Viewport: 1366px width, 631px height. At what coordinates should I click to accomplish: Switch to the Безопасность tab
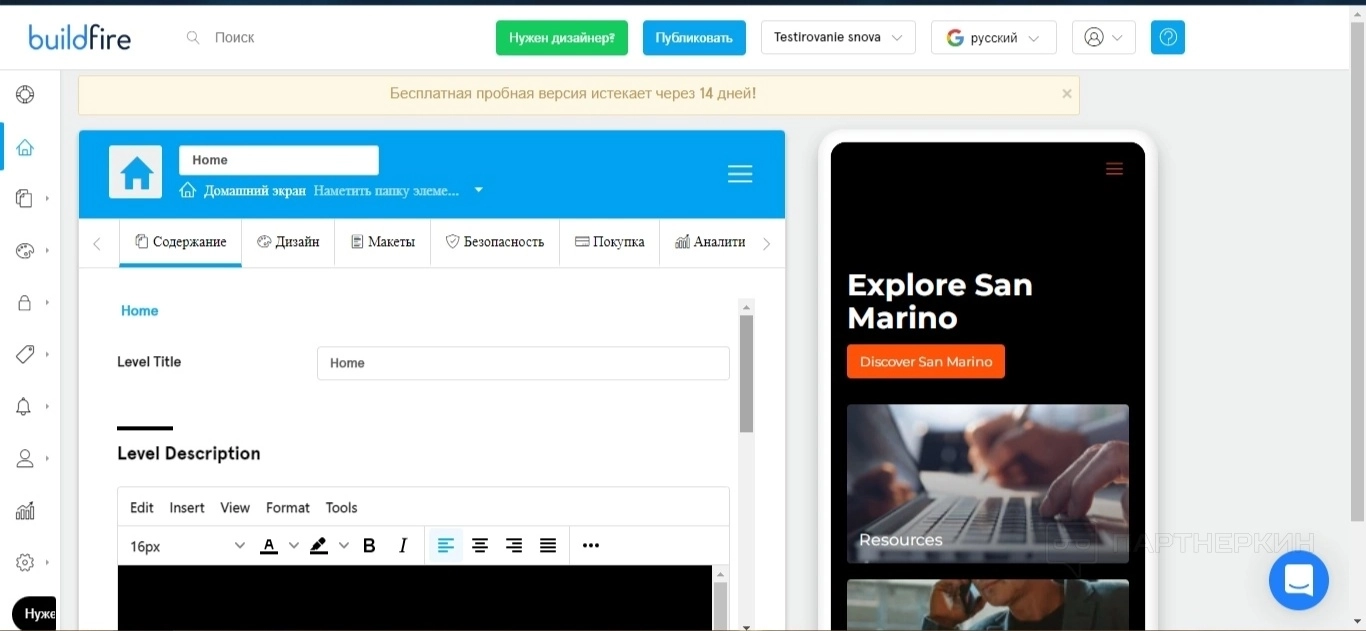pyautogui.click(x=495, y=242)
